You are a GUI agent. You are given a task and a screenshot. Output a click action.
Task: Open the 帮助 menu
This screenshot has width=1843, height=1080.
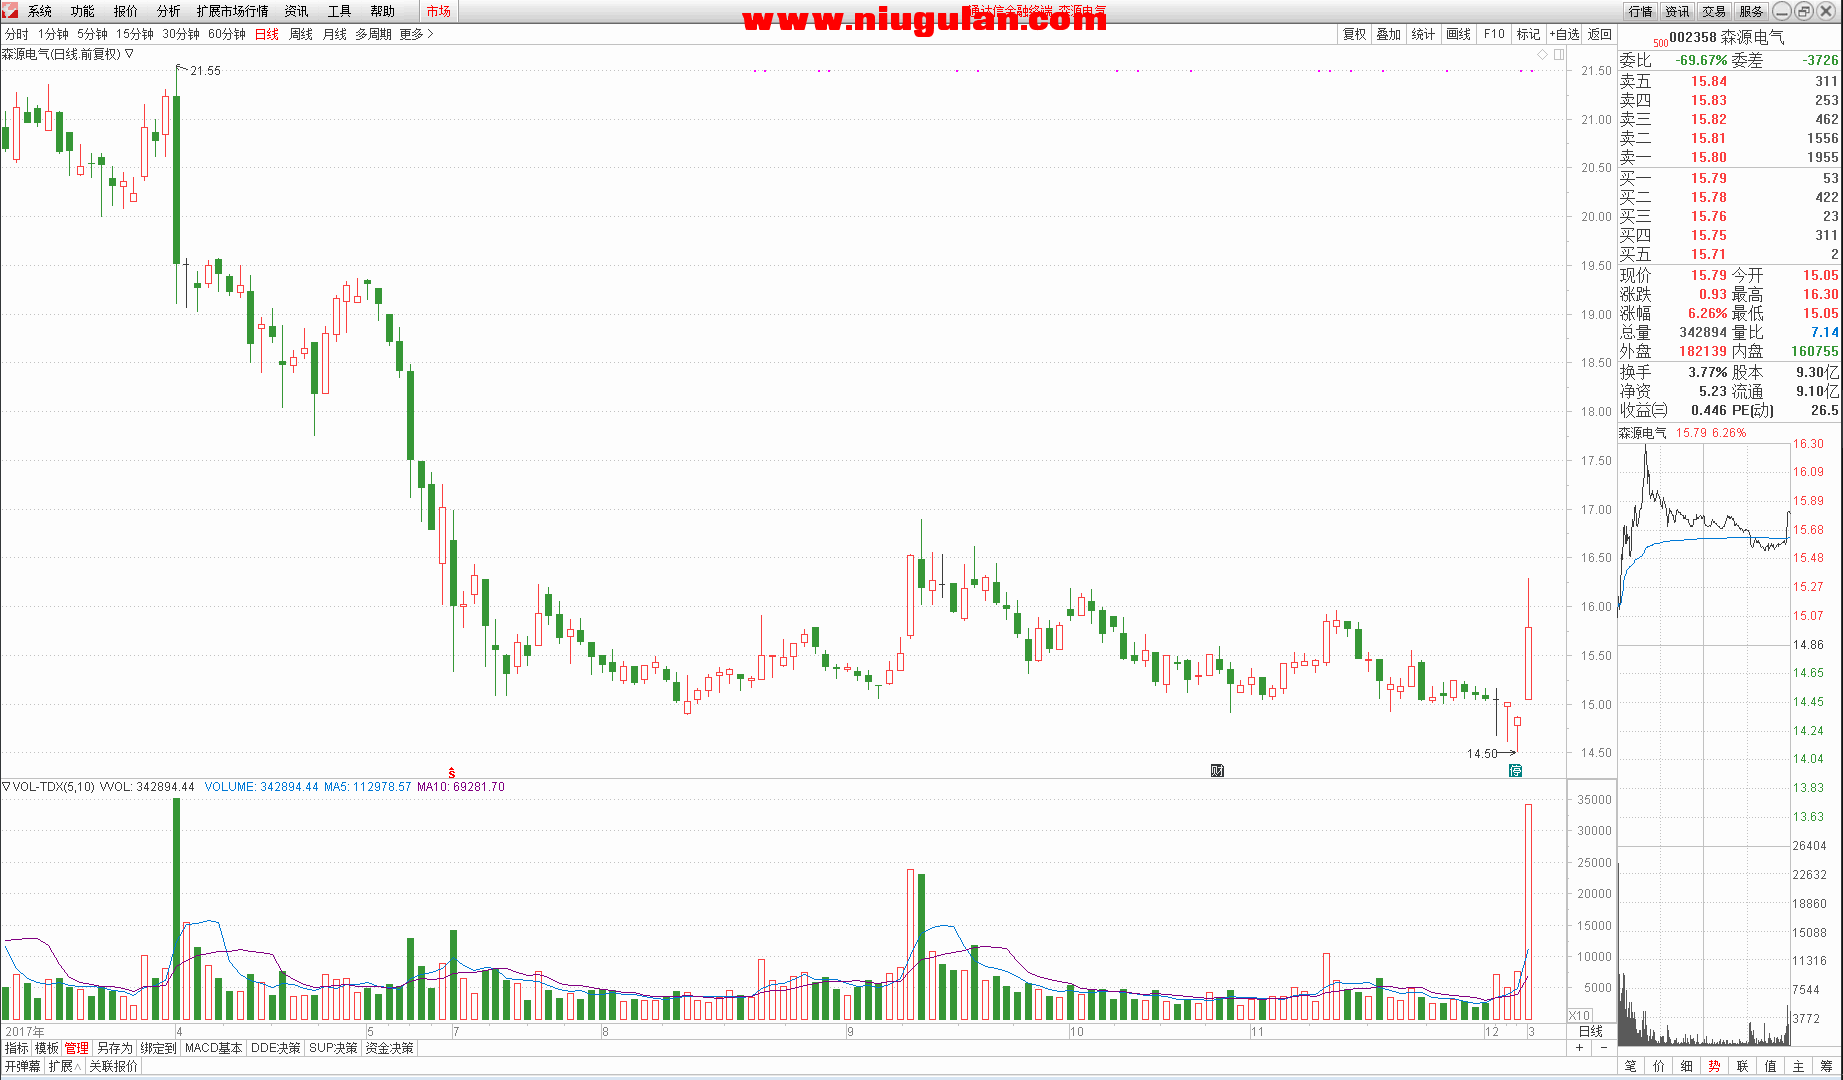pos(383,11)
